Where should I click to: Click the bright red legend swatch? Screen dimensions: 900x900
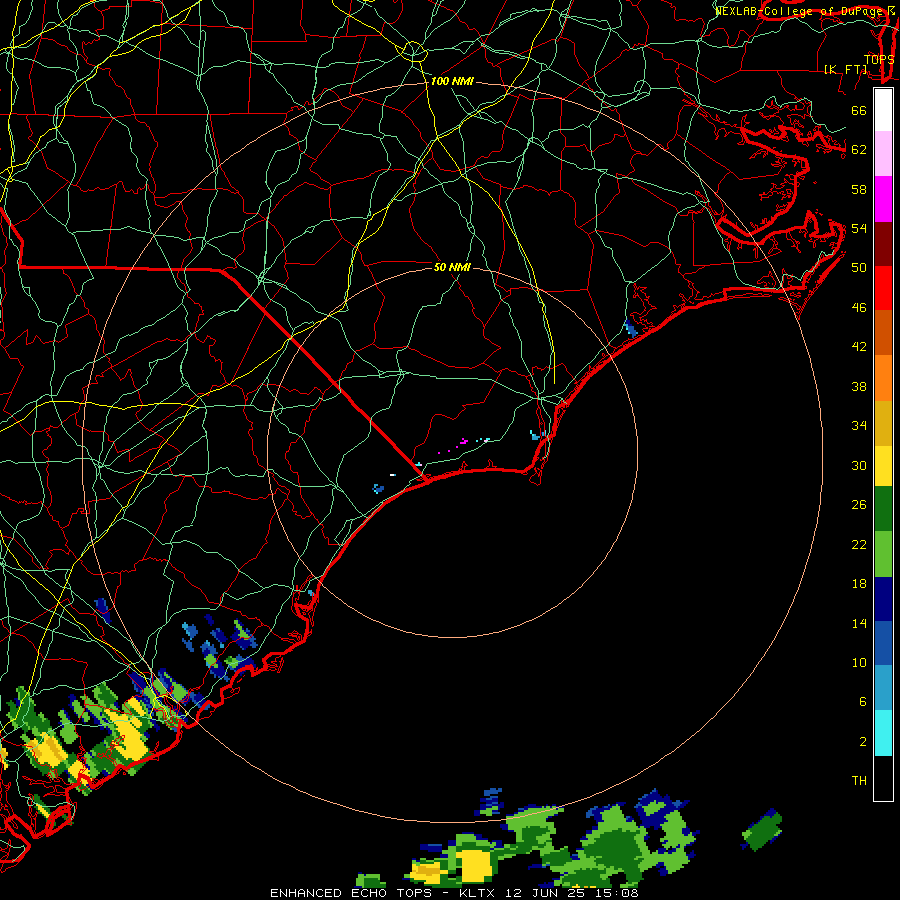pos(883,288)
